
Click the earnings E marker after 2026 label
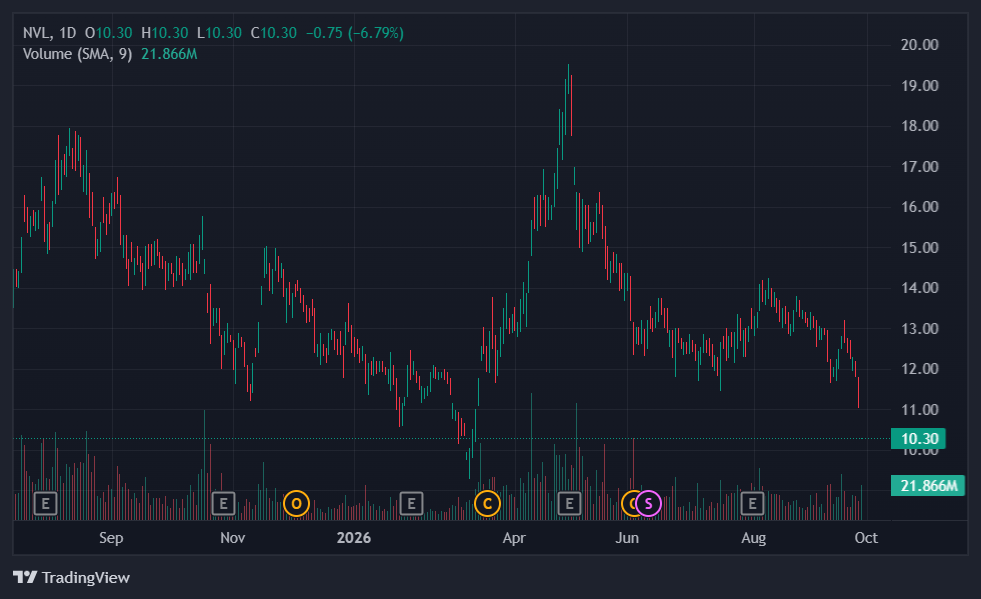point(411,503)
